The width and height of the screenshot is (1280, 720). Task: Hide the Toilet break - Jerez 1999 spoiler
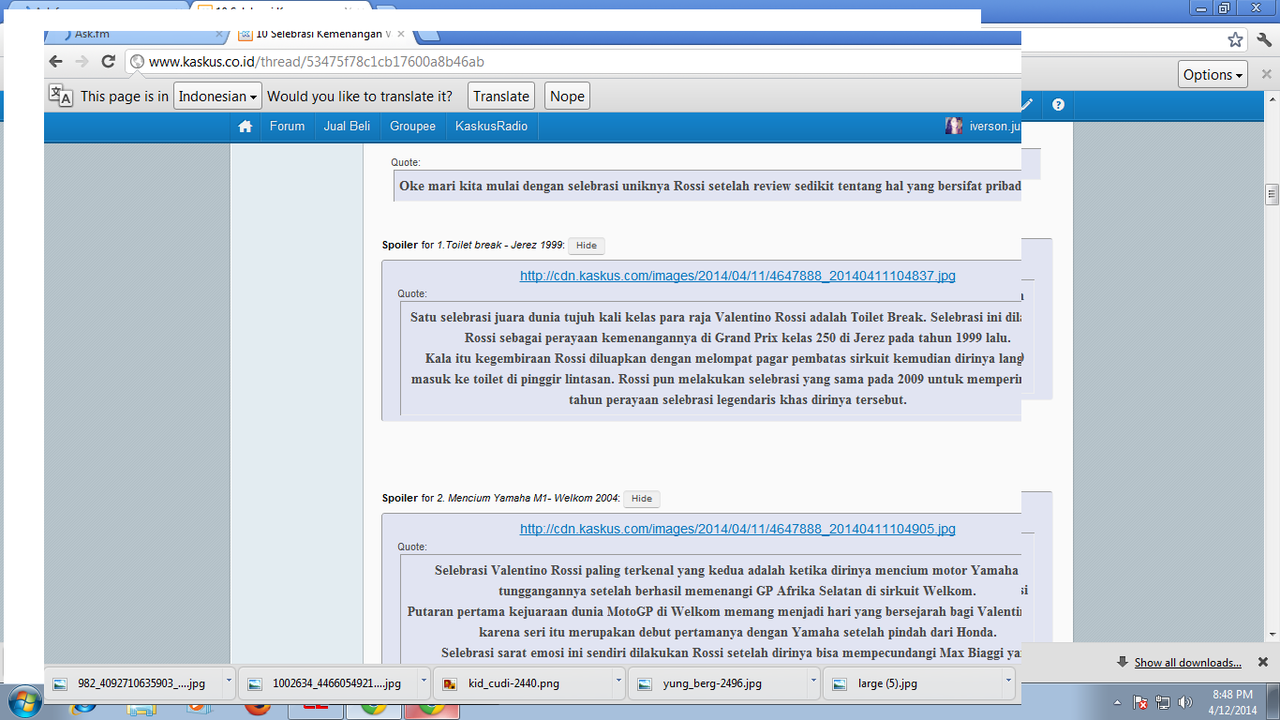point(586,245)
